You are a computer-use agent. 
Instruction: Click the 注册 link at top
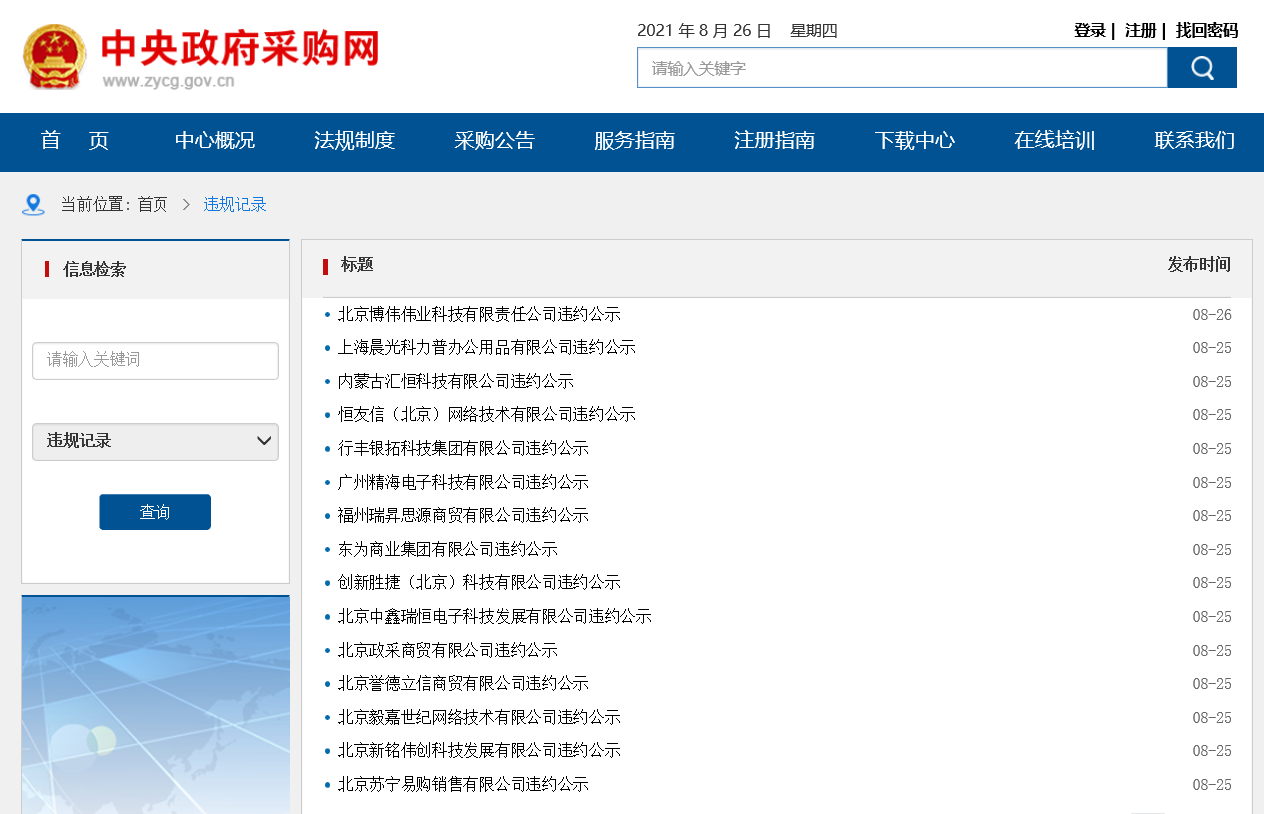point(1141,31)
